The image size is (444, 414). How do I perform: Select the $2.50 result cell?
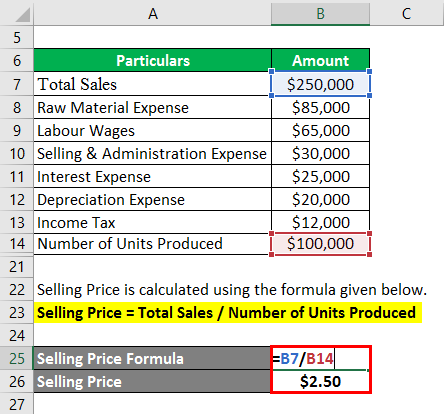(320, 381)
